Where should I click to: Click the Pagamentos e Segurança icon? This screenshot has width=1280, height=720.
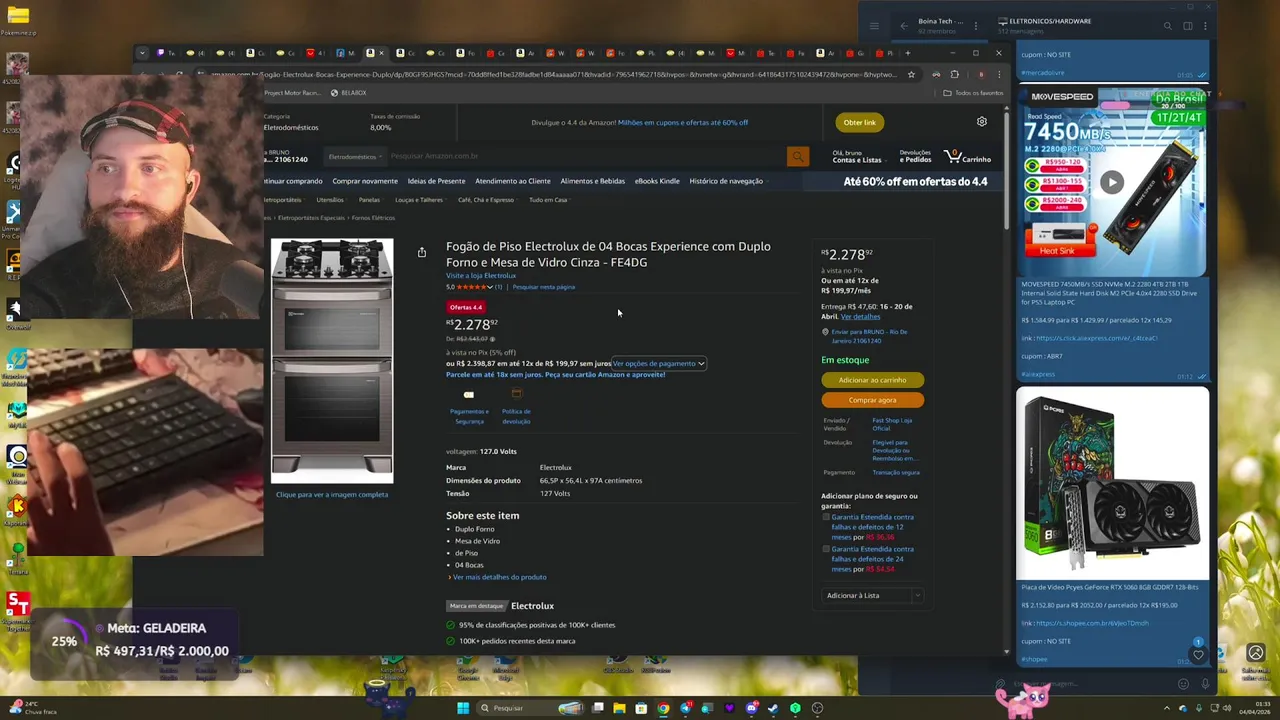click(x=469, y=394)
